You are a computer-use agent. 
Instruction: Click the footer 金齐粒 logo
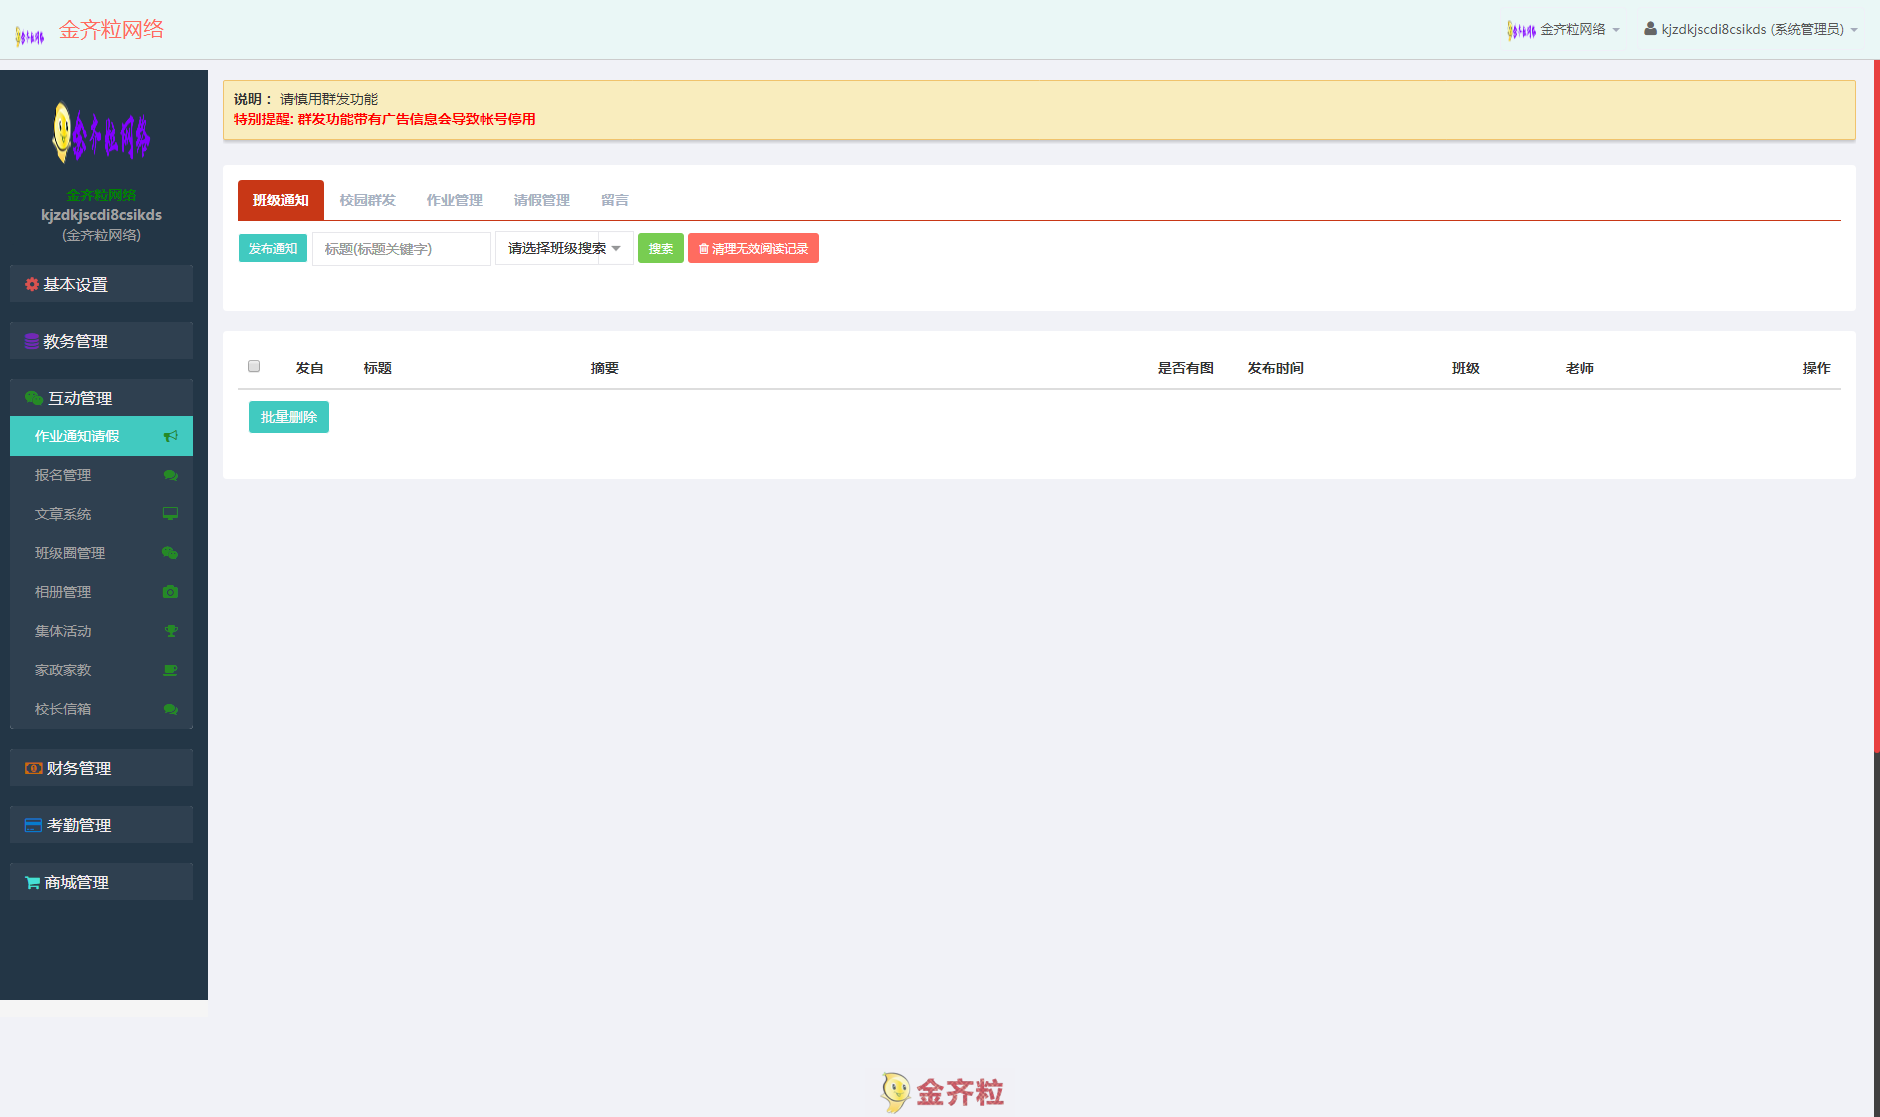click(x=941, y=1092)
